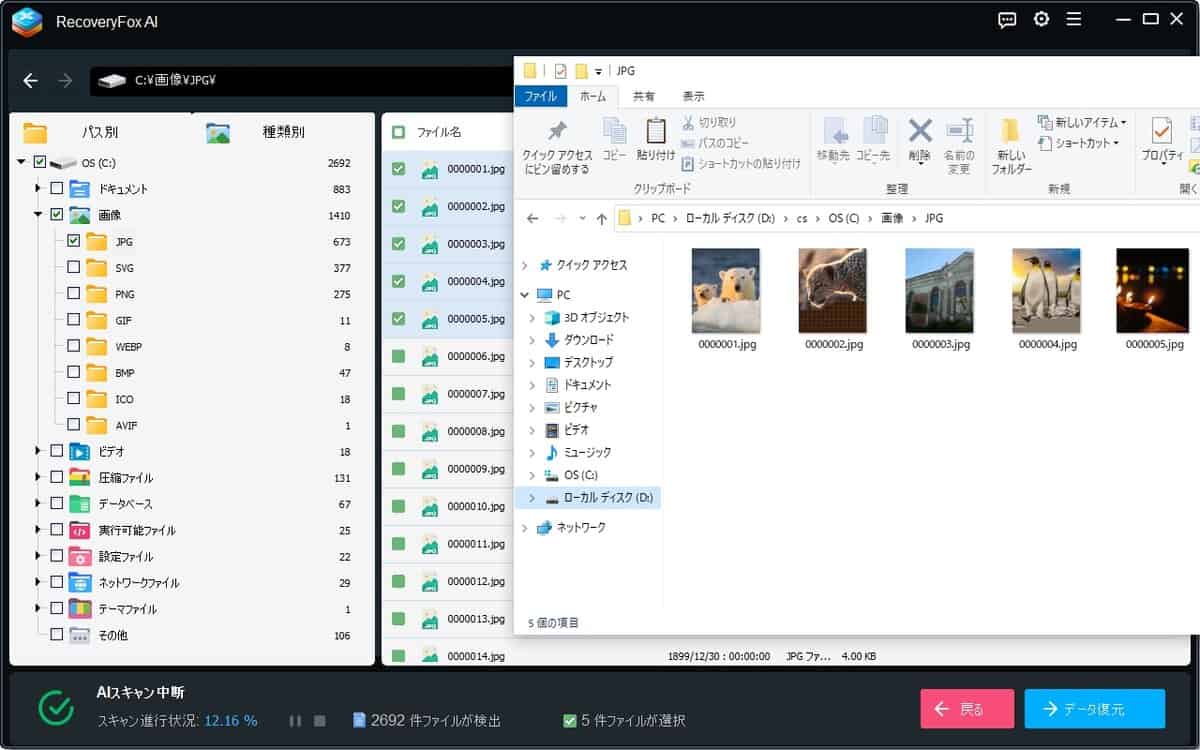Collapse the 画像 tree node
Image resolution: width=1200 pixels, height=750 pixels.
(38, 214)
